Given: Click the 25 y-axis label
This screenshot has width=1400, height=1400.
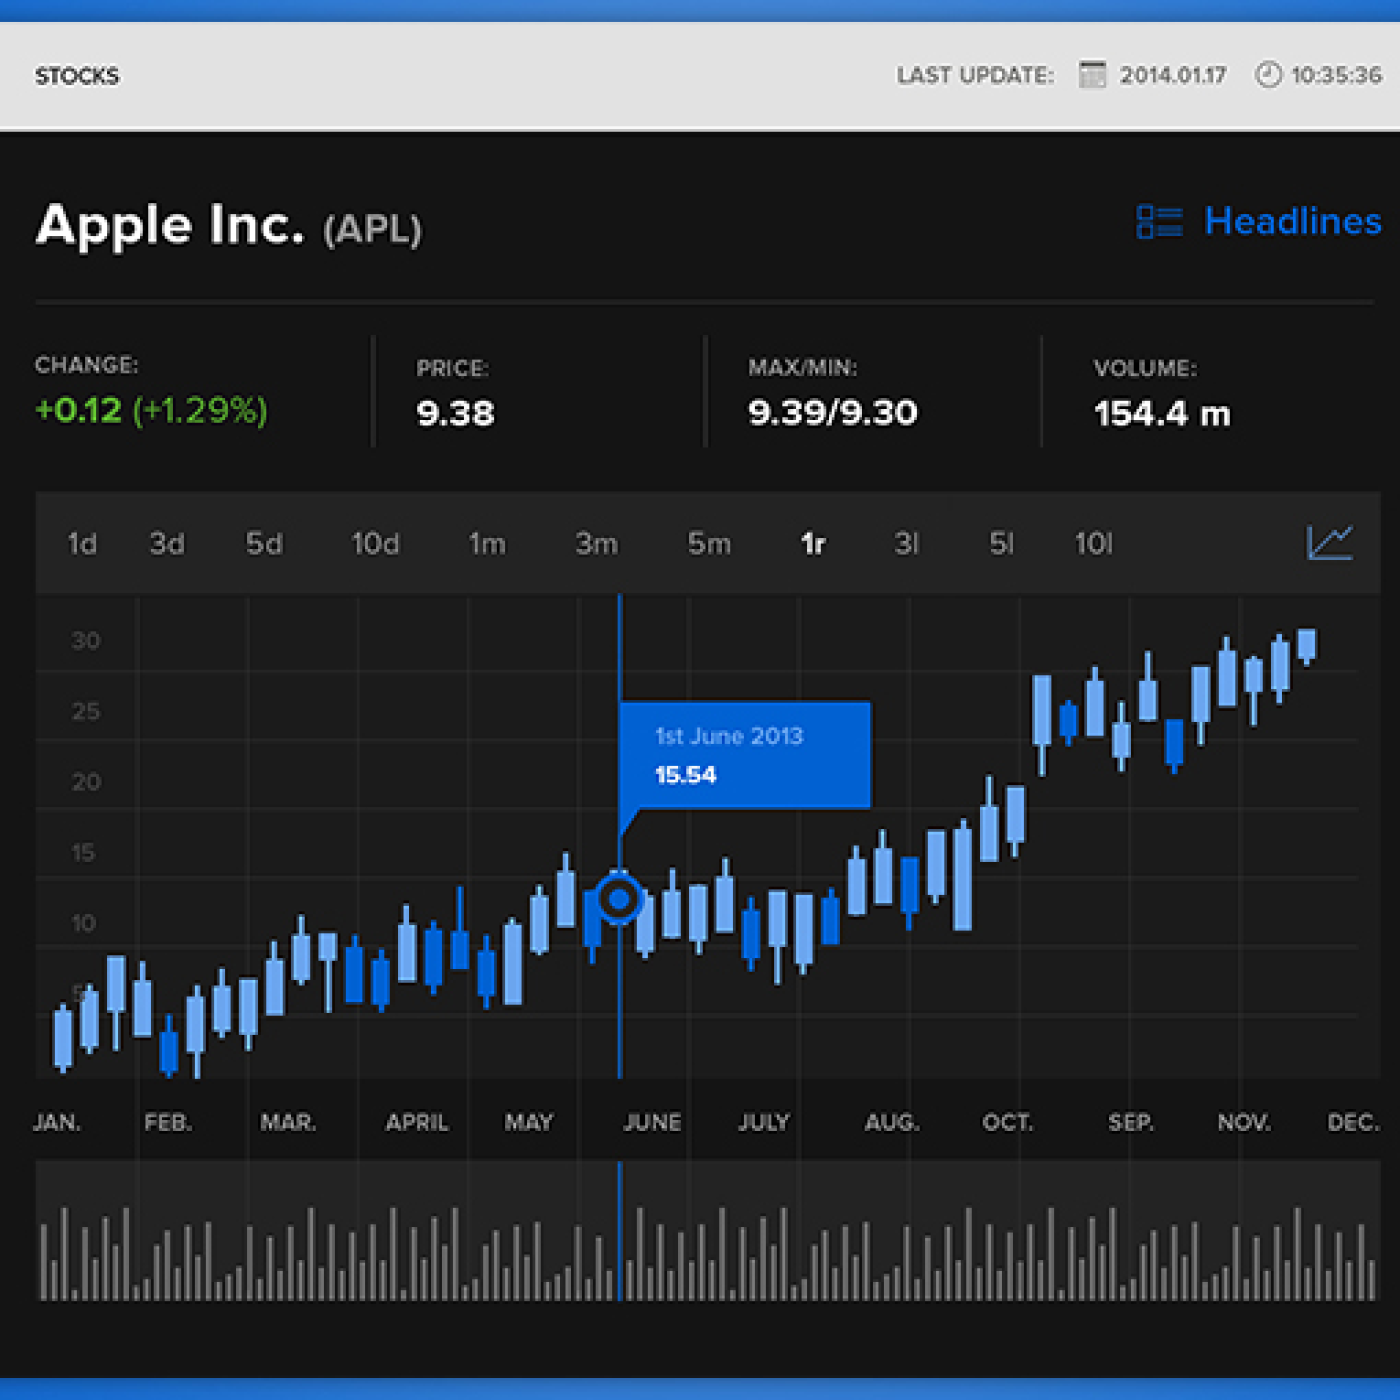Looking at the screenshot, I should (86, 712).
